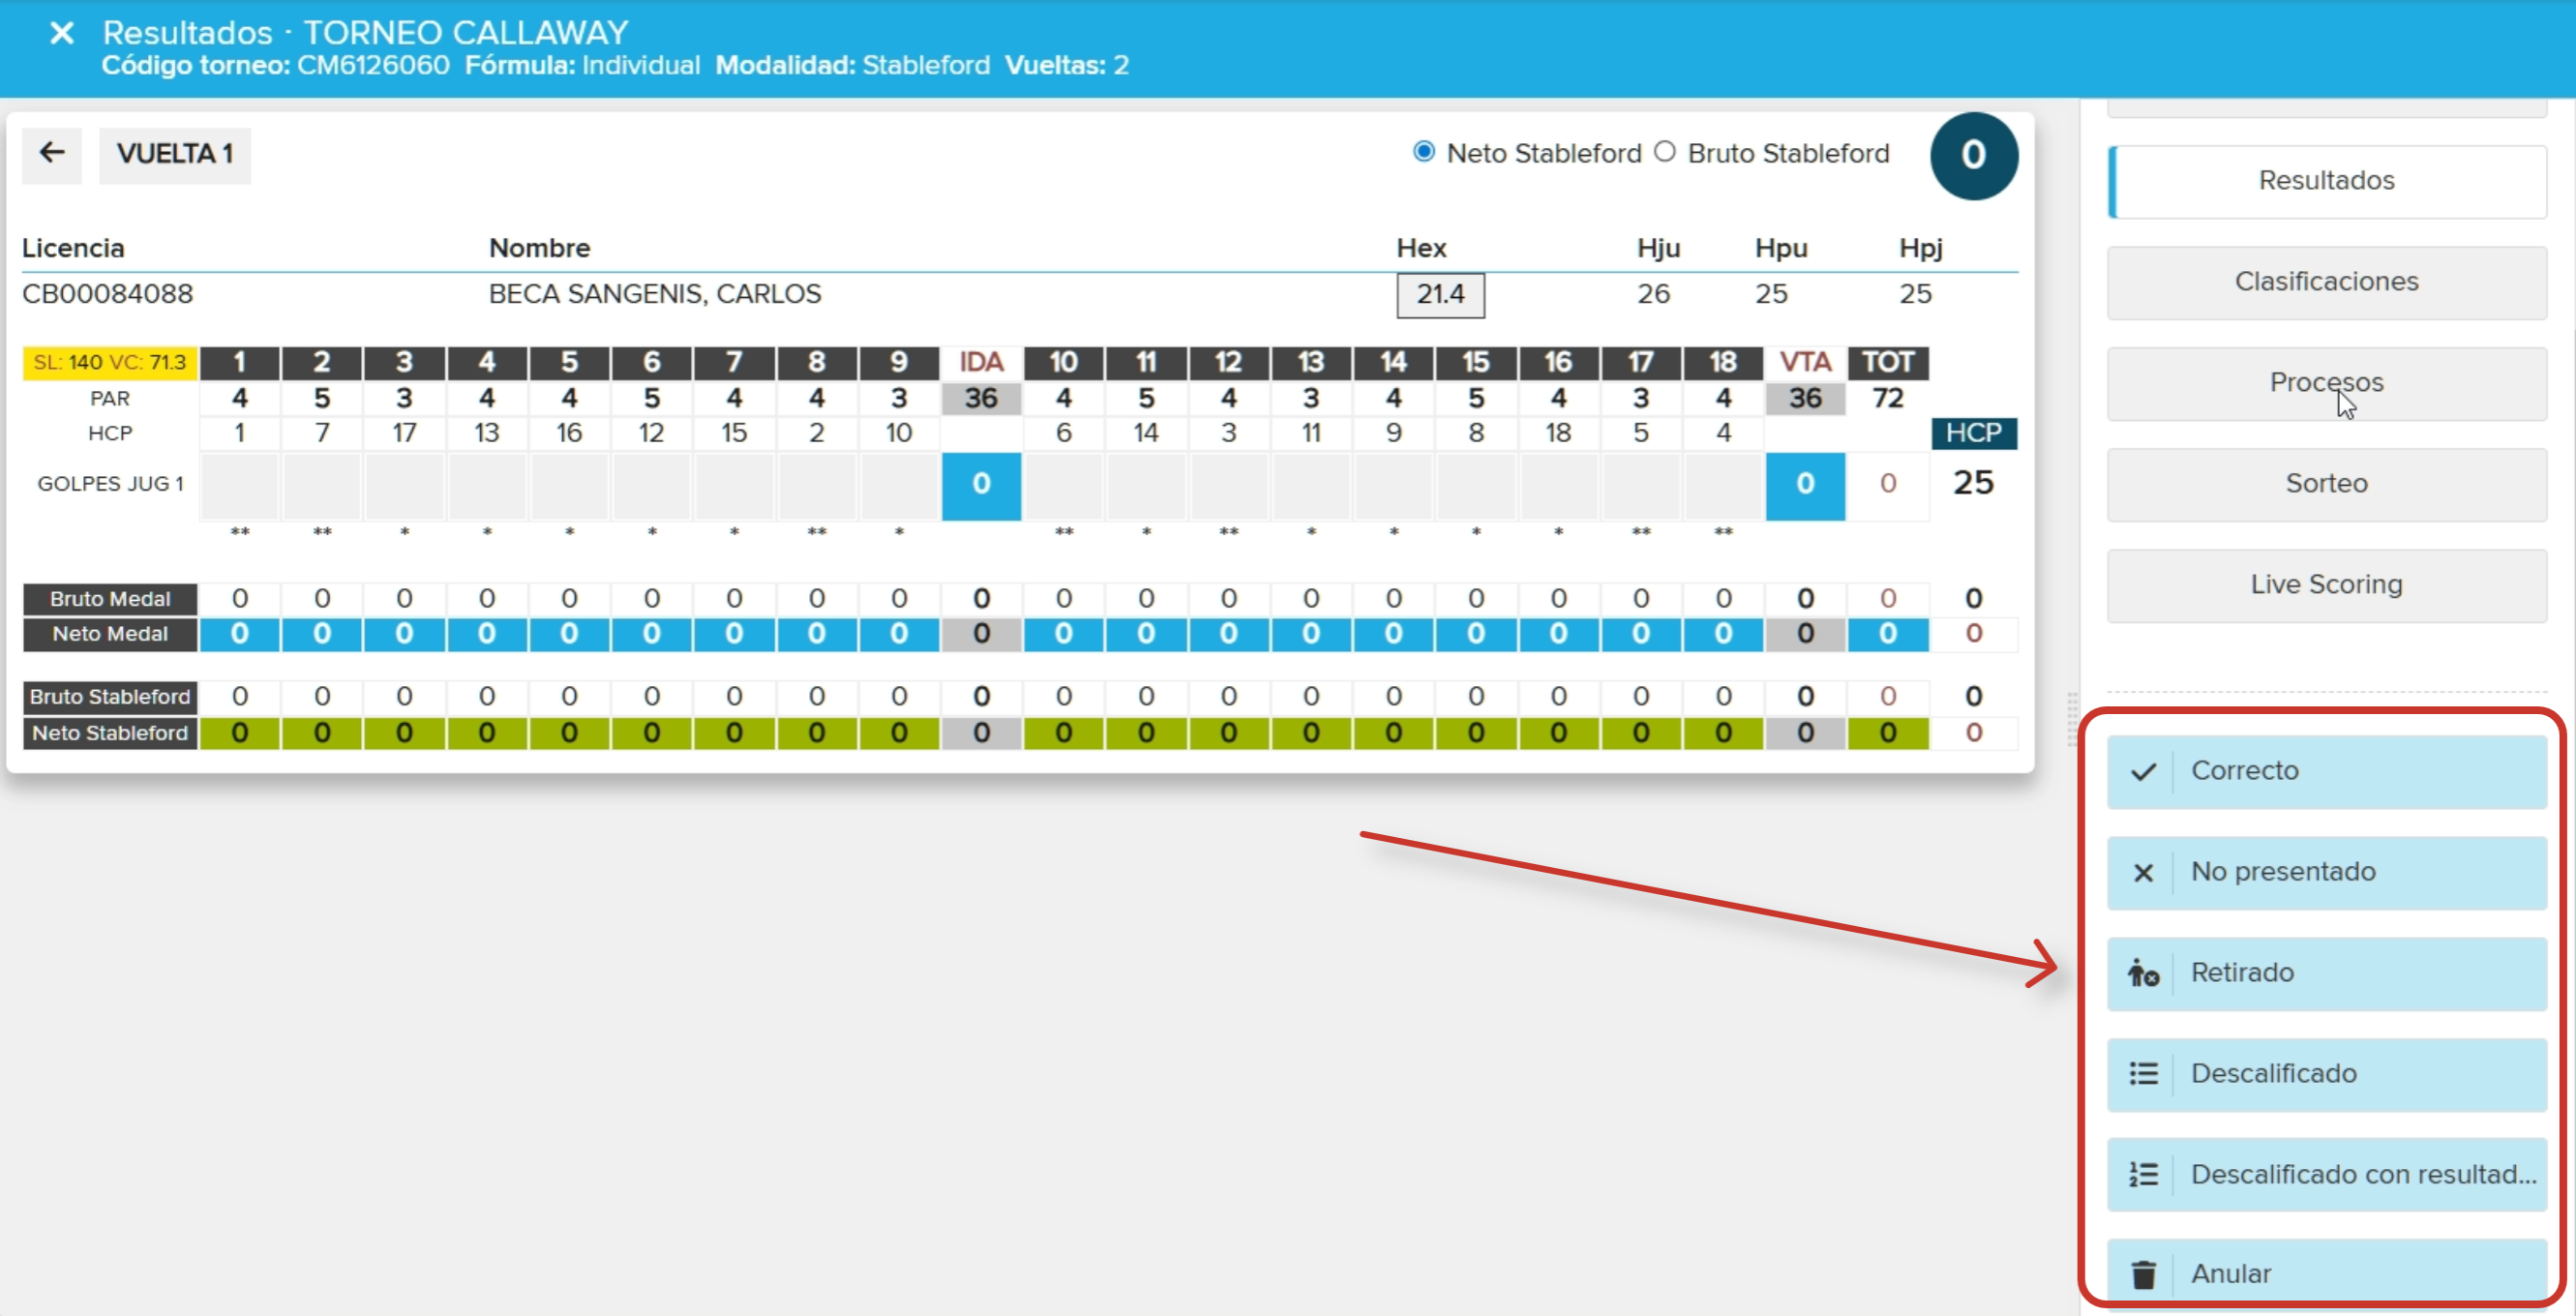Click the numbered list icon on Descalificado con resultado

(2143, 1174)
